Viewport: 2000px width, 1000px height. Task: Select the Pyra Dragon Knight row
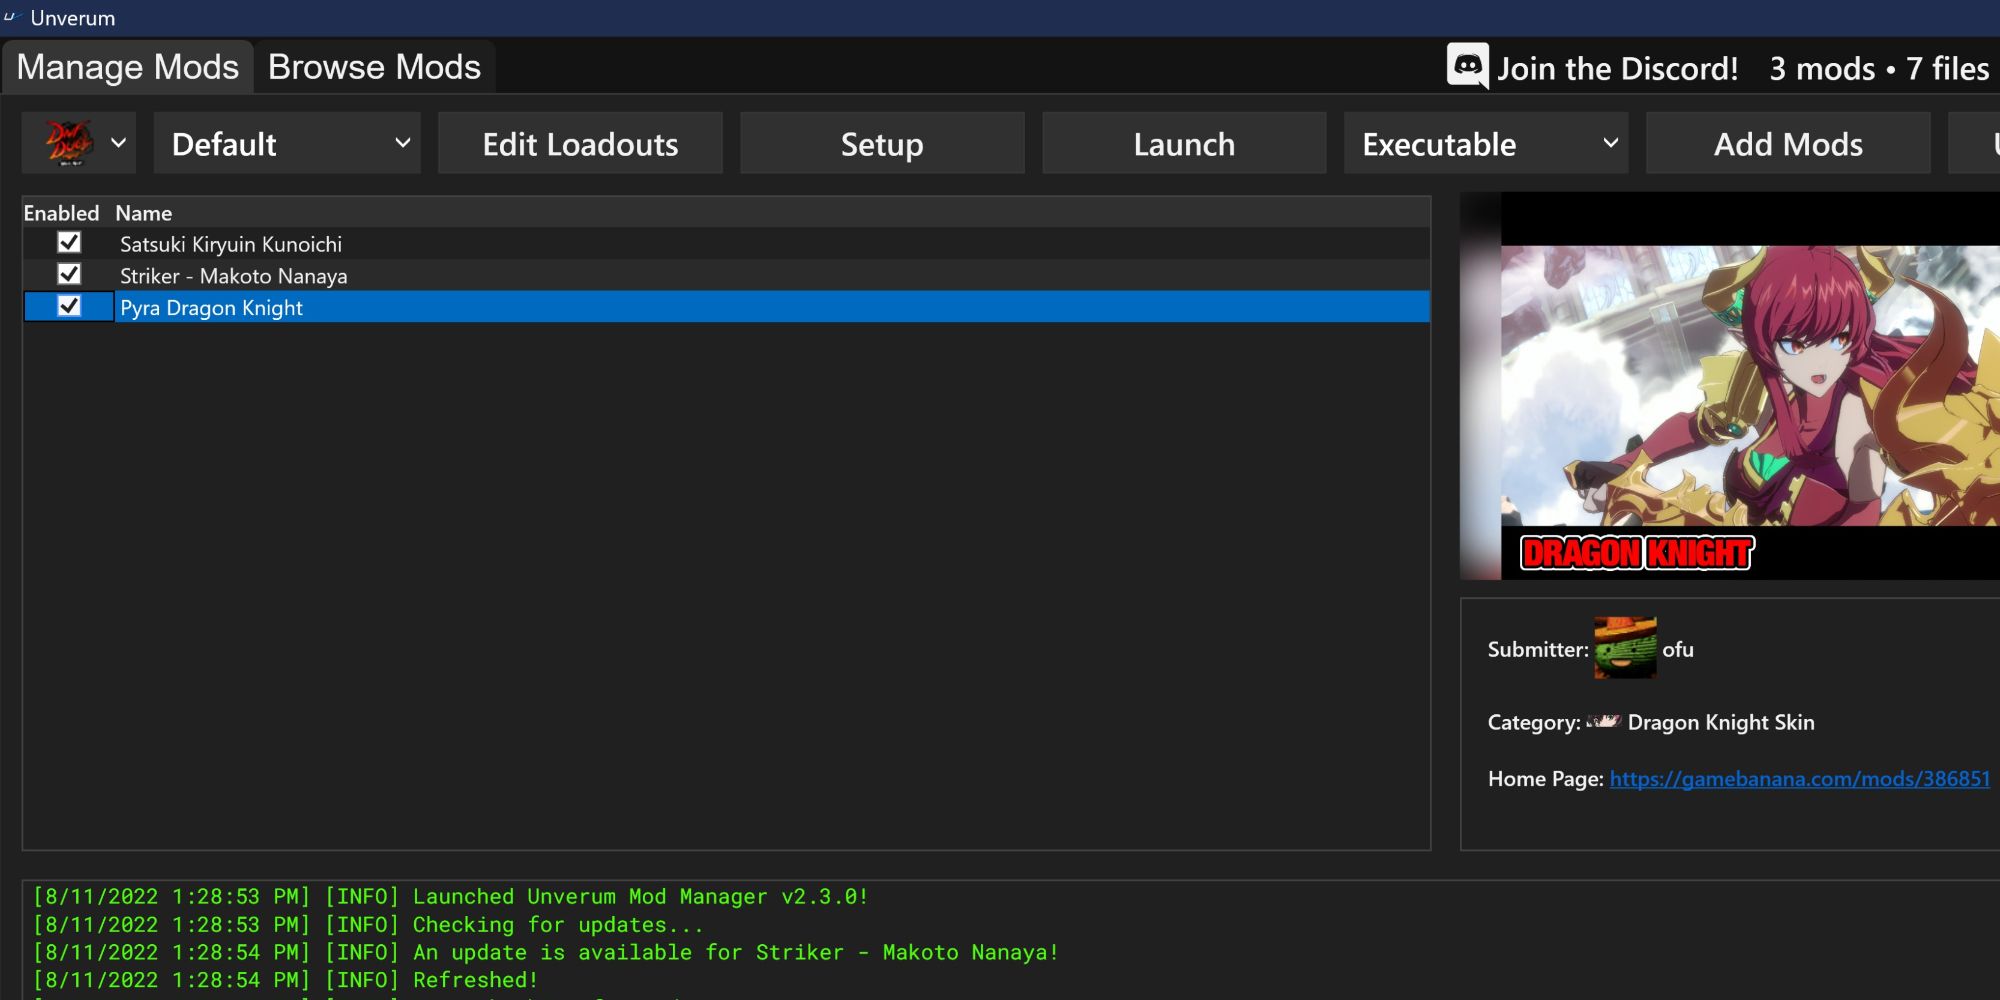(727, 307)
